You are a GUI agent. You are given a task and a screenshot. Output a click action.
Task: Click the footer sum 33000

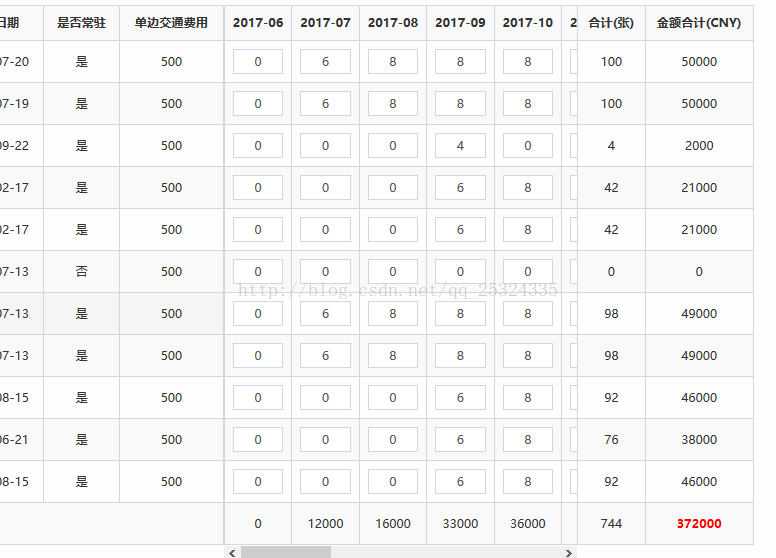(x=460, y=524)
